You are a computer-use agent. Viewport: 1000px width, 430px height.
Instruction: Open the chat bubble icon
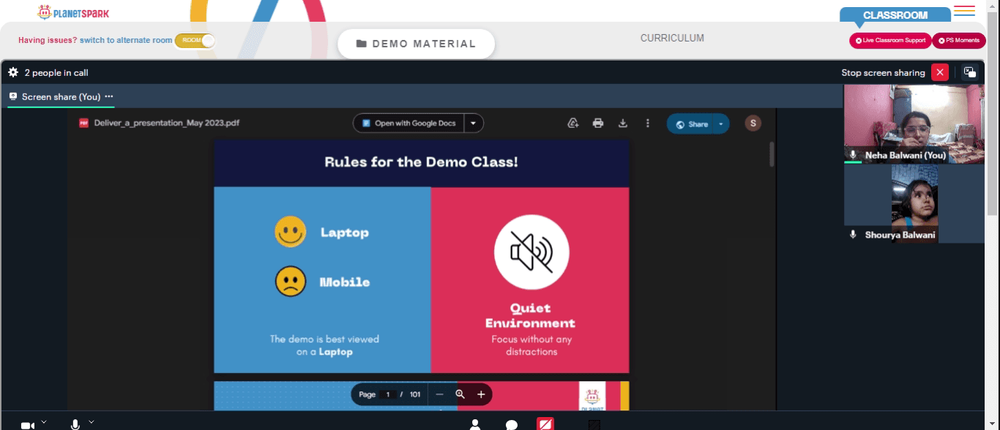(511, 425)
